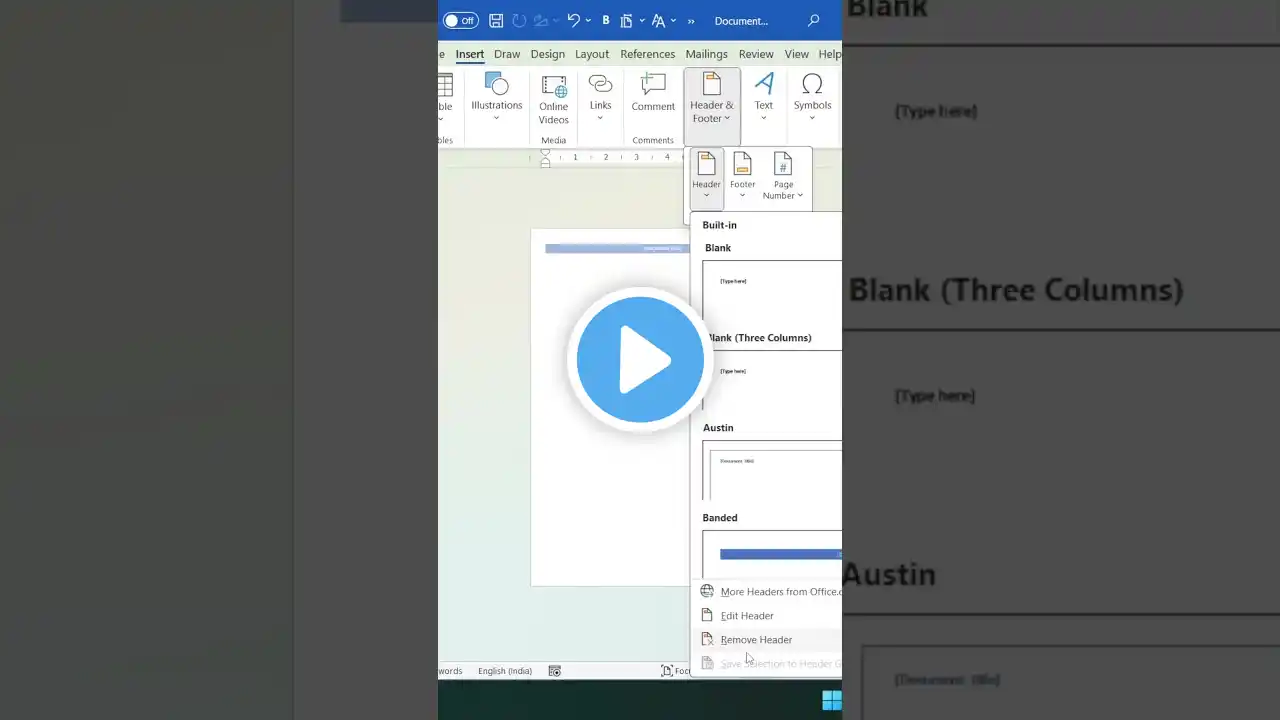Select the References ribbon tab
Screen dimensions: 1280x720
tap(648, 54)
